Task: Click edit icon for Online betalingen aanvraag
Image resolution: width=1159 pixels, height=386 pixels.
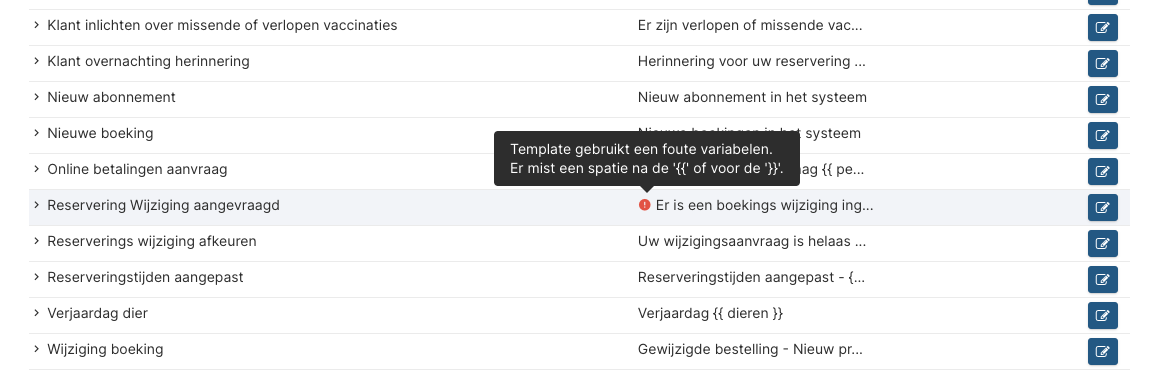Action: 1102,172
